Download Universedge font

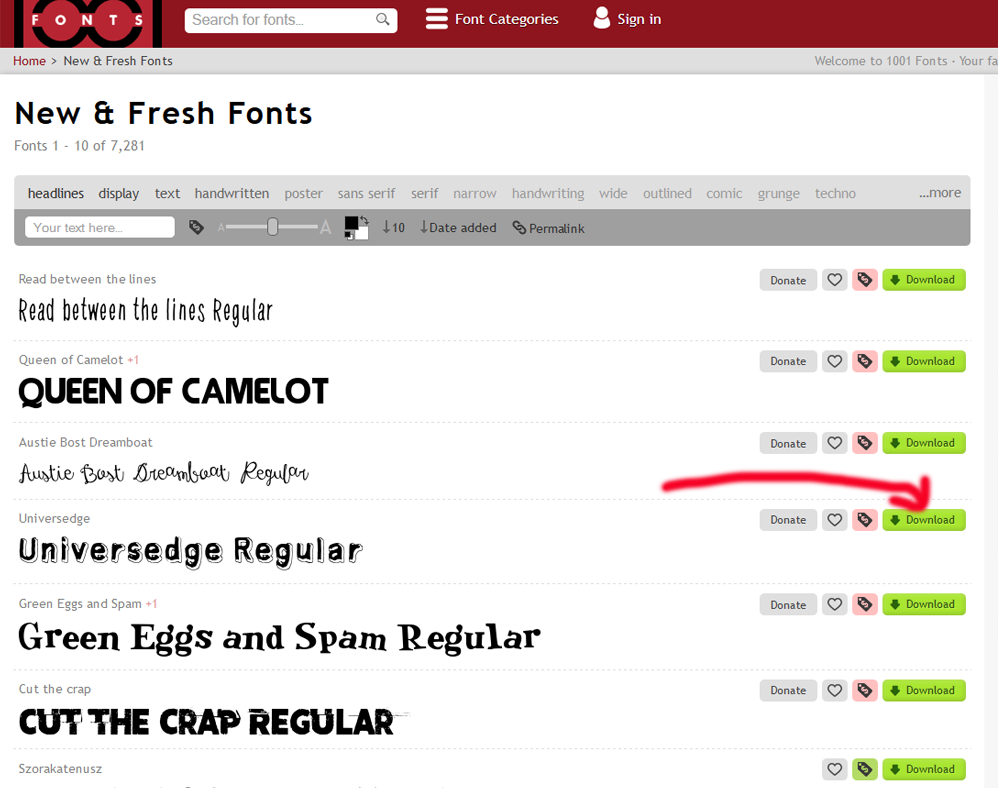coord(924,520)
